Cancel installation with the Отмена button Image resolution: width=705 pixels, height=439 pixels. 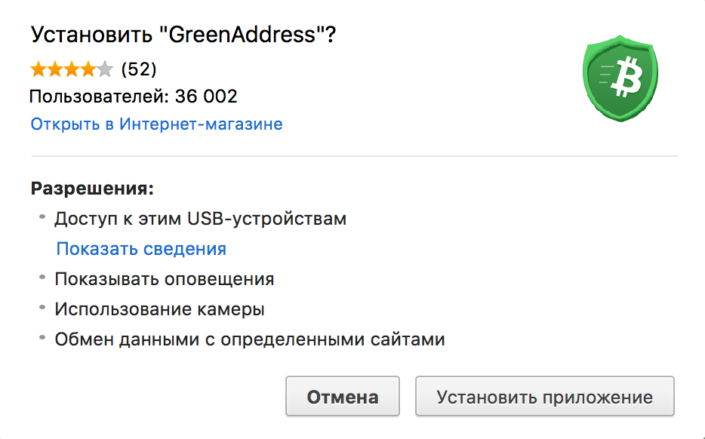coord(343,396)
